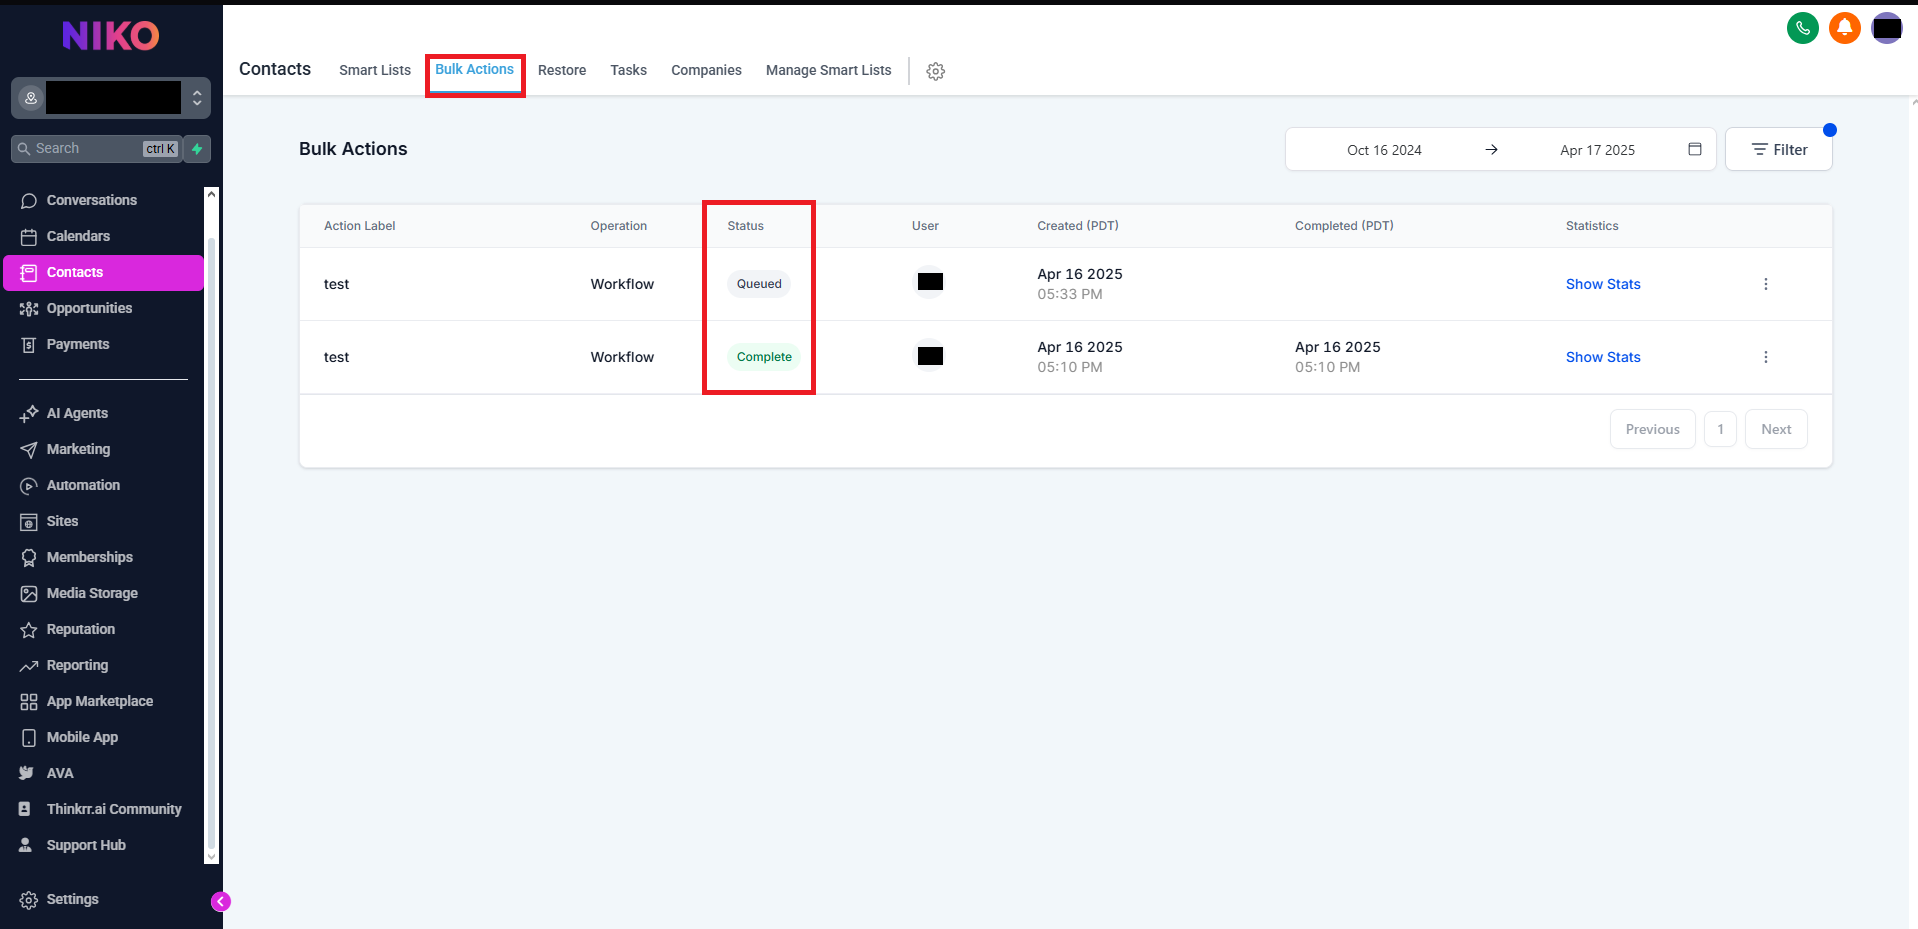1918x929 pixels.
Task: Click the Memberships badge icon
Action: pos(29,558)
